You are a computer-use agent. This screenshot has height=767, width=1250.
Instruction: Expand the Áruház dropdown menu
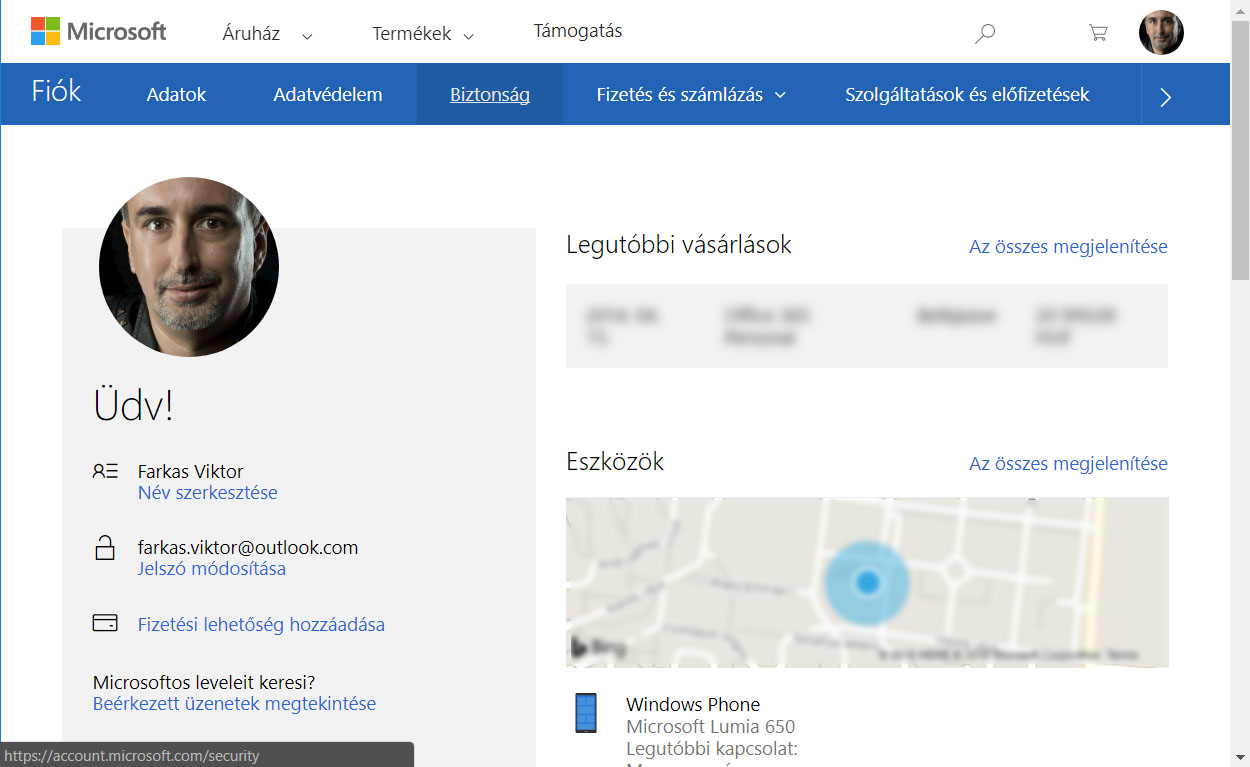click(x=267, y=34)
